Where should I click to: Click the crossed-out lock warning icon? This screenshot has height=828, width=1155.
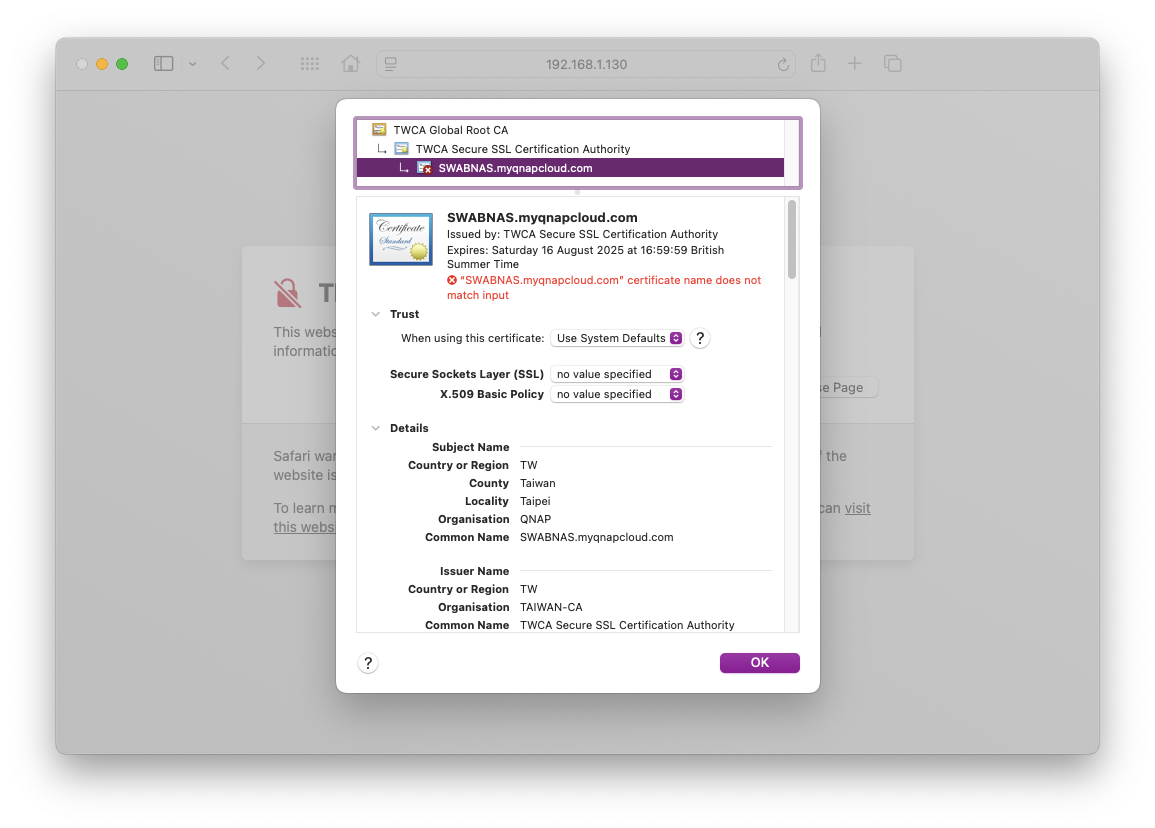click(x=287, y=292)
